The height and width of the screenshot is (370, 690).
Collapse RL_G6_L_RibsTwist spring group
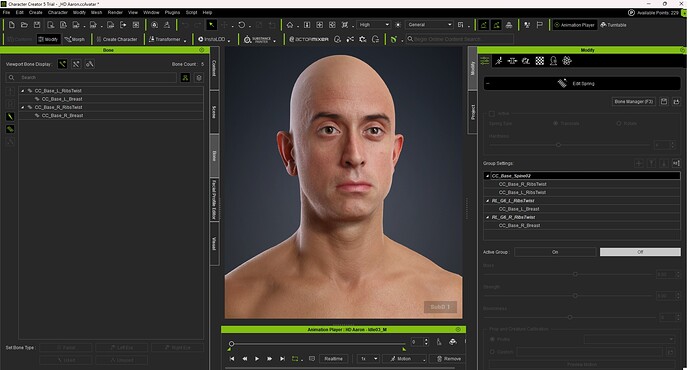click(x=487, y=201)
